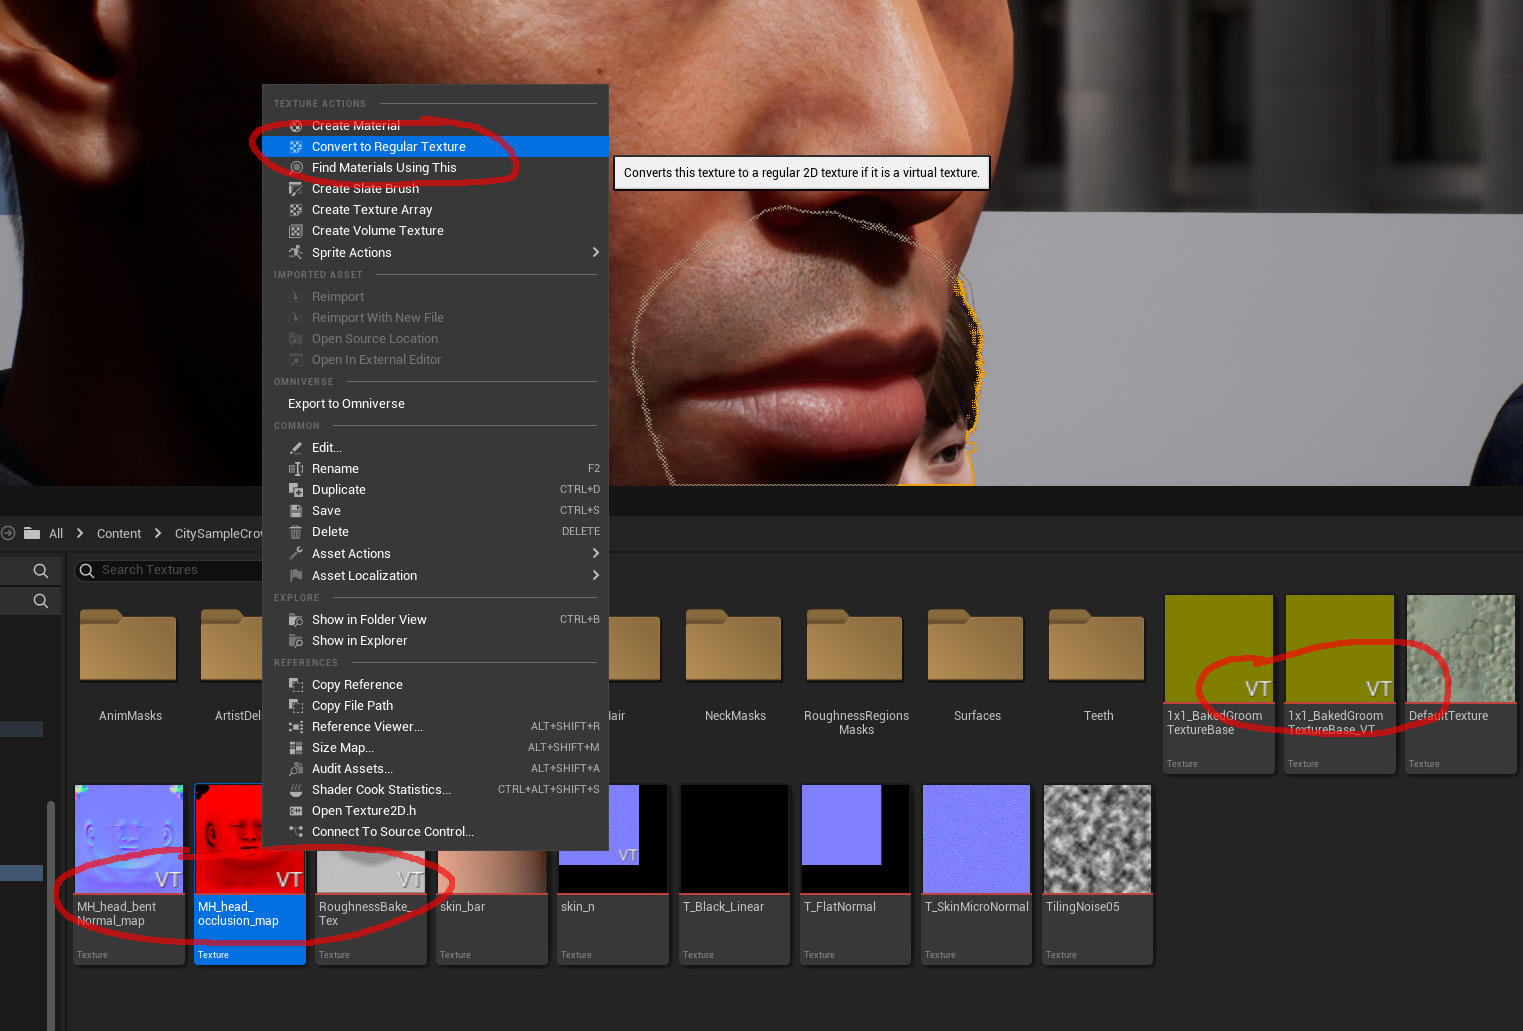The height and width of the screenshot is (1031, 1523).
Task: Open the AnimMasks folder
Action: (x=130, y=665)
